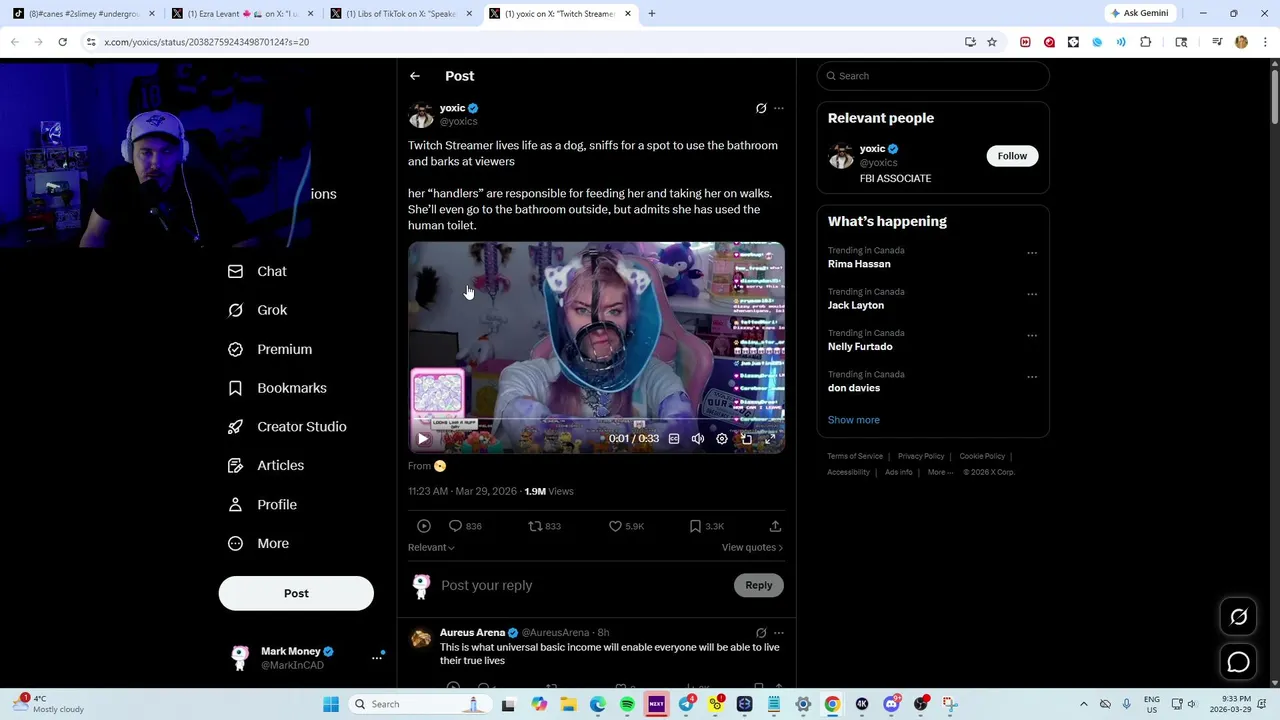Open Profile in the sidebar
The height and width of the screenshot is (720, 1280).
(x=262, y=505)
